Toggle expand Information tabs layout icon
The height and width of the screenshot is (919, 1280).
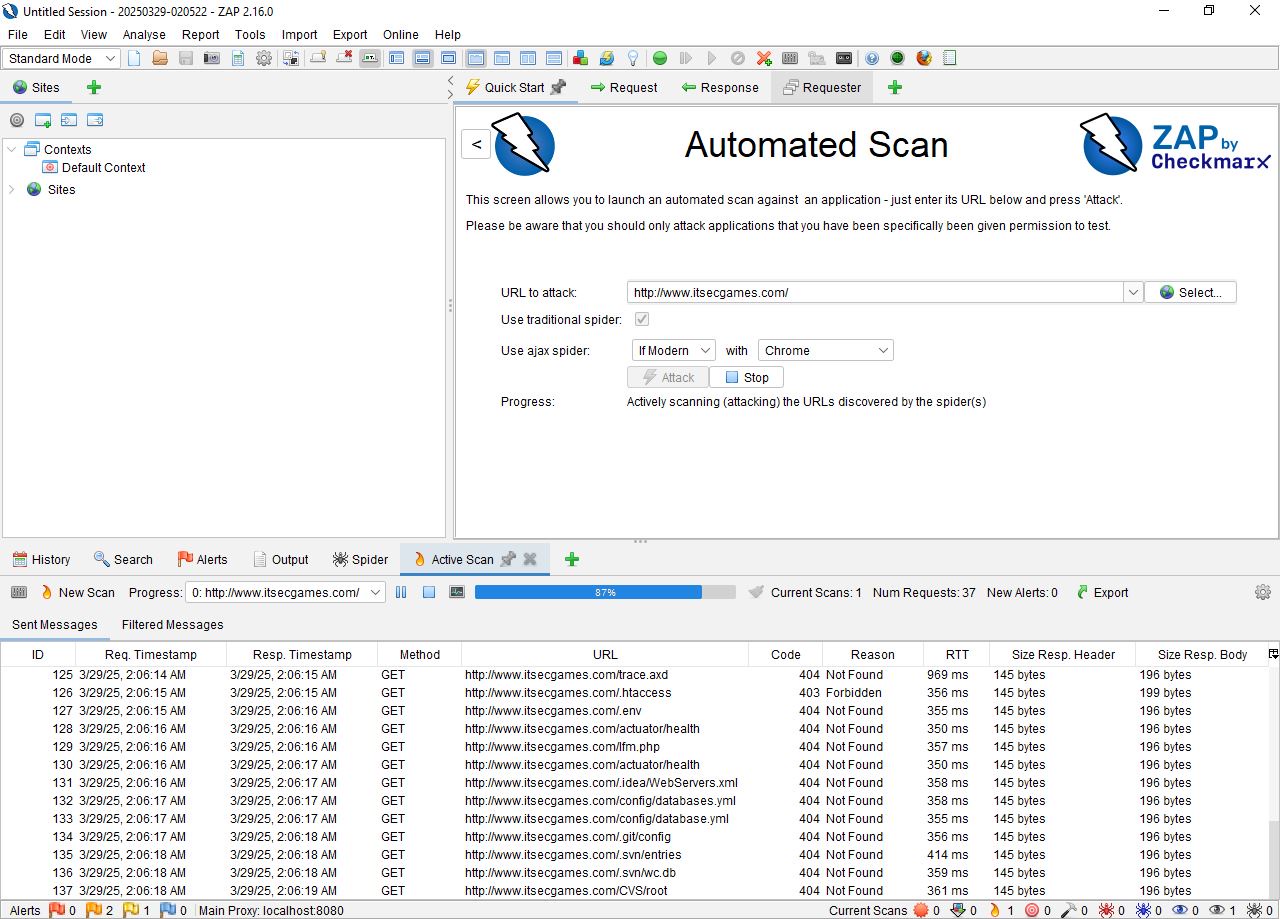pos(422,58)
